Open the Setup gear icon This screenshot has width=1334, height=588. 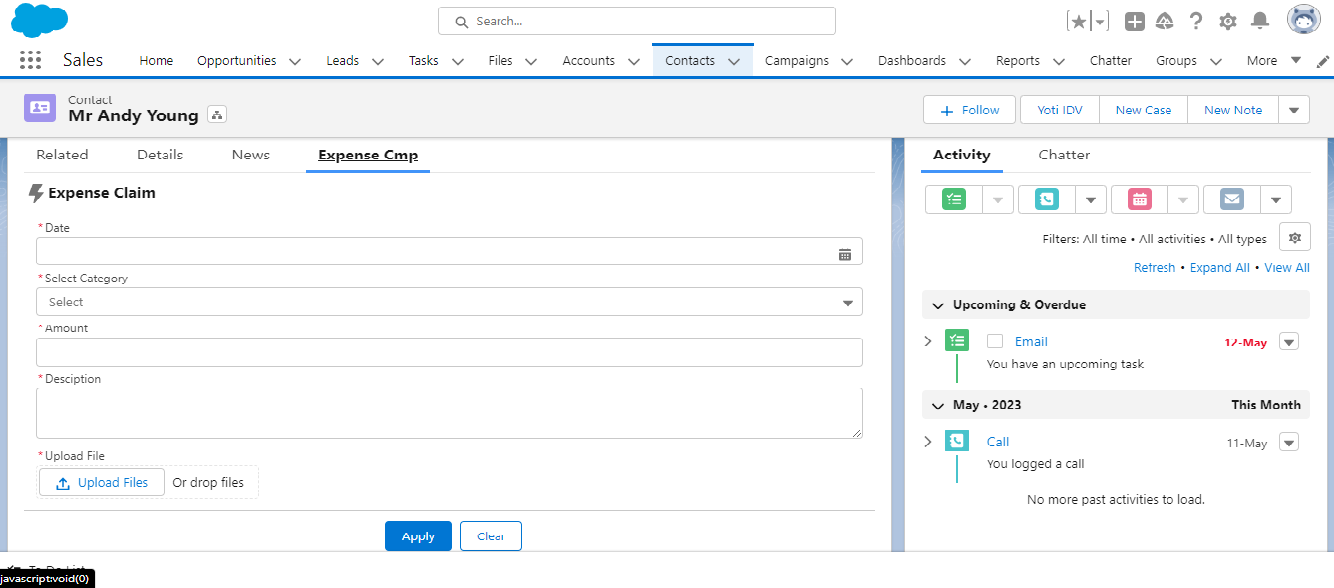1228,21
